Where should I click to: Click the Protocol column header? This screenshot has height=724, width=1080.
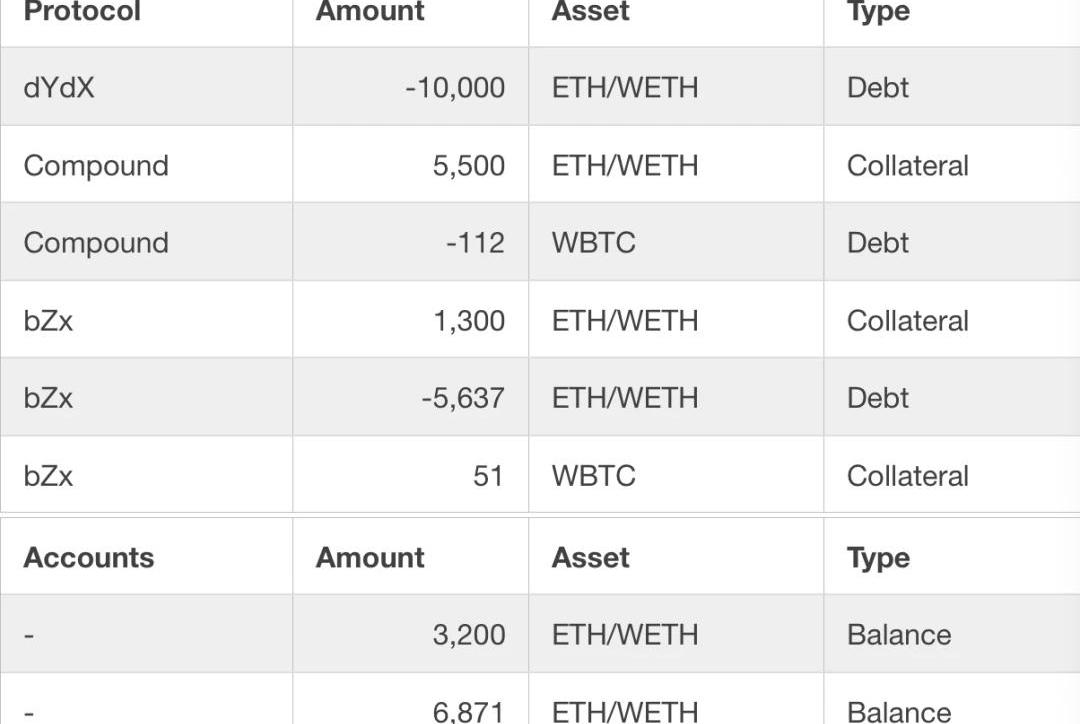tap(82, 13)
